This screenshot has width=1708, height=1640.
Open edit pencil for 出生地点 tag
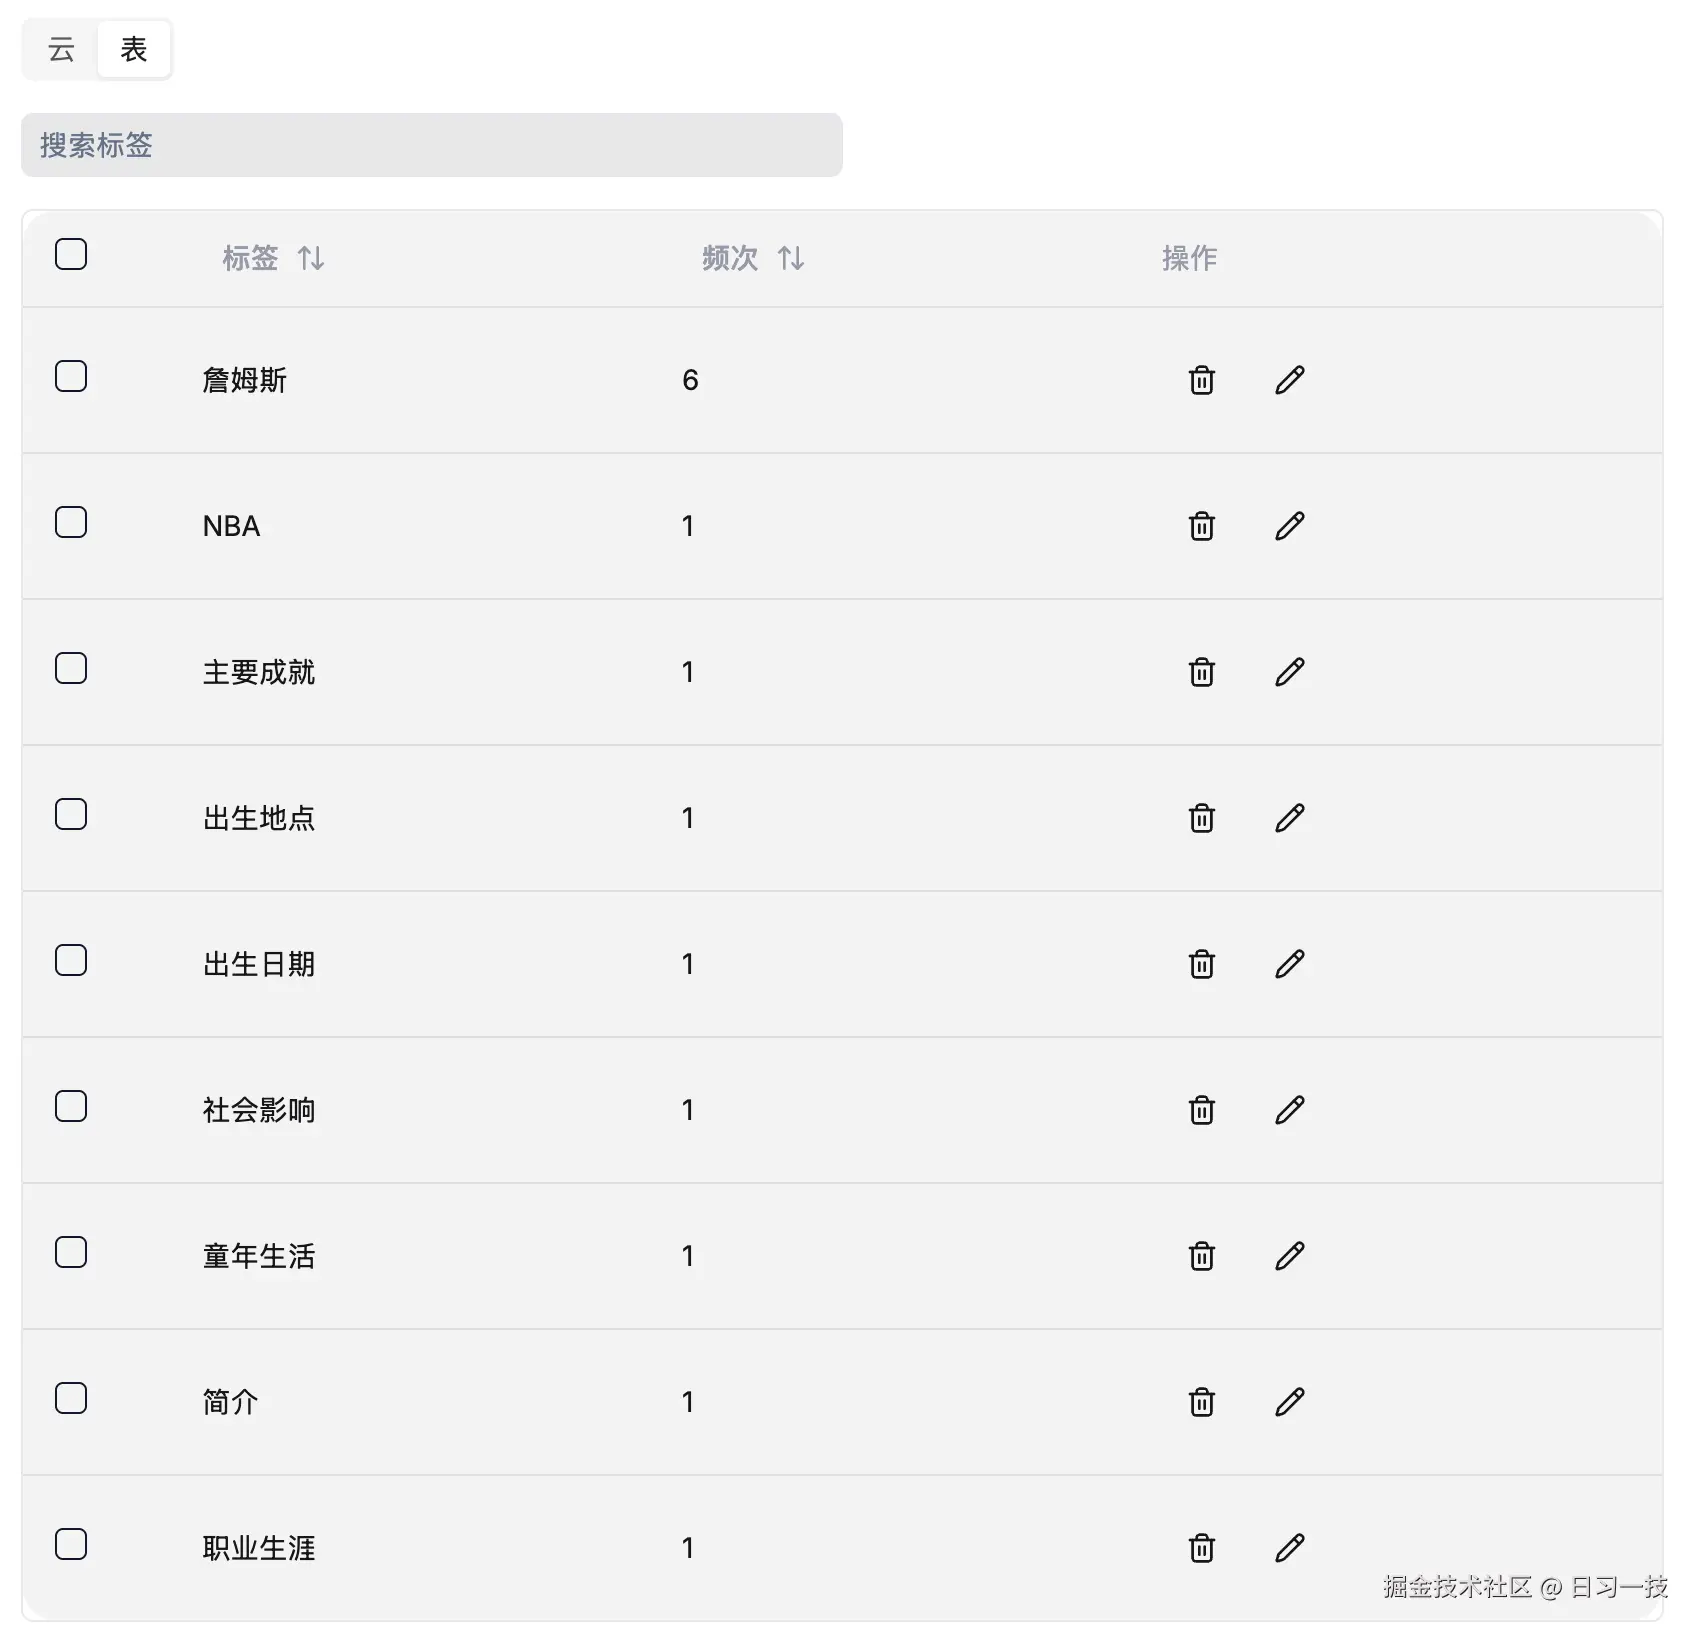(1289, 818)
